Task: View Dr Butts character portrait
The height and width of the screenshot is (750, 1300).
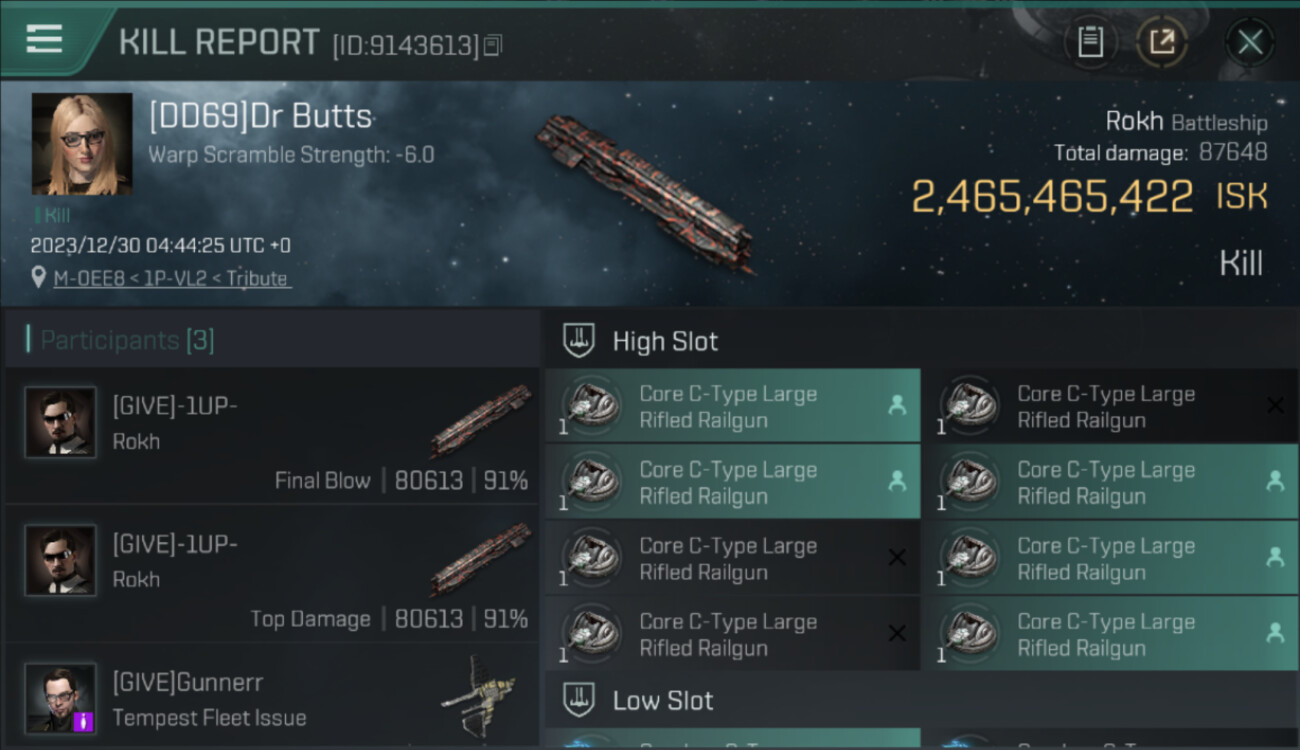Action: point(82,144)
